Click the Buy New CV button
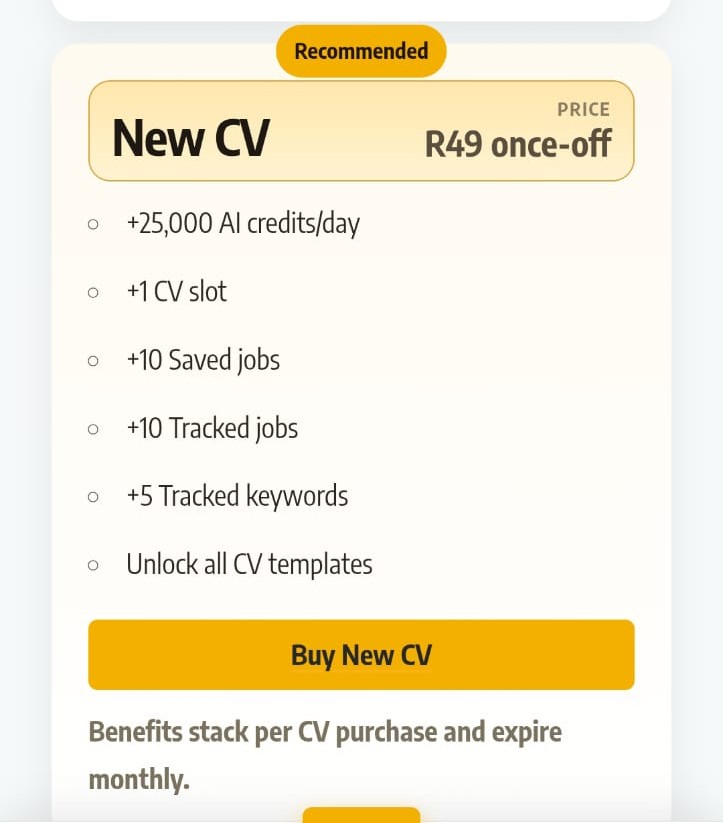The image size is (723, 823). pyautogui.click(x=361, y=655)
